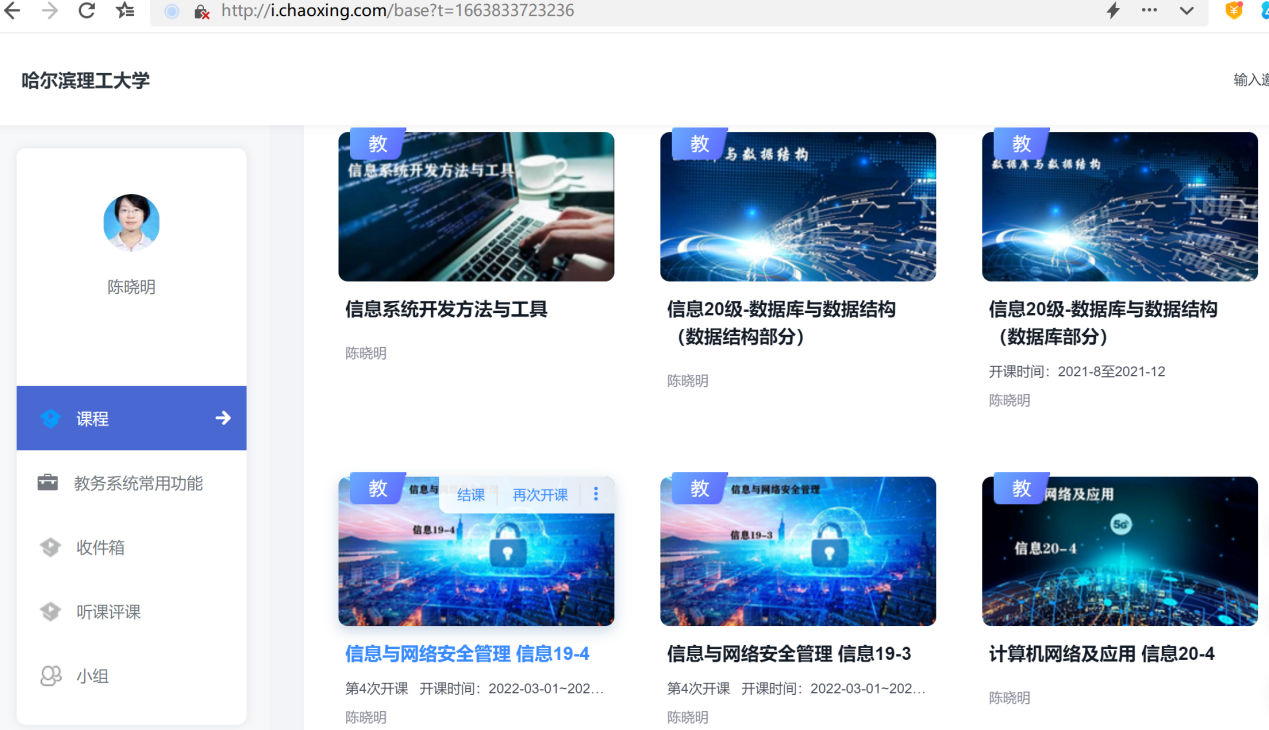Open the 信息系统开发方法与工具 course thumbnail
The width and height of the screenshot is (1269, 730).
click(x=476, y=207)
